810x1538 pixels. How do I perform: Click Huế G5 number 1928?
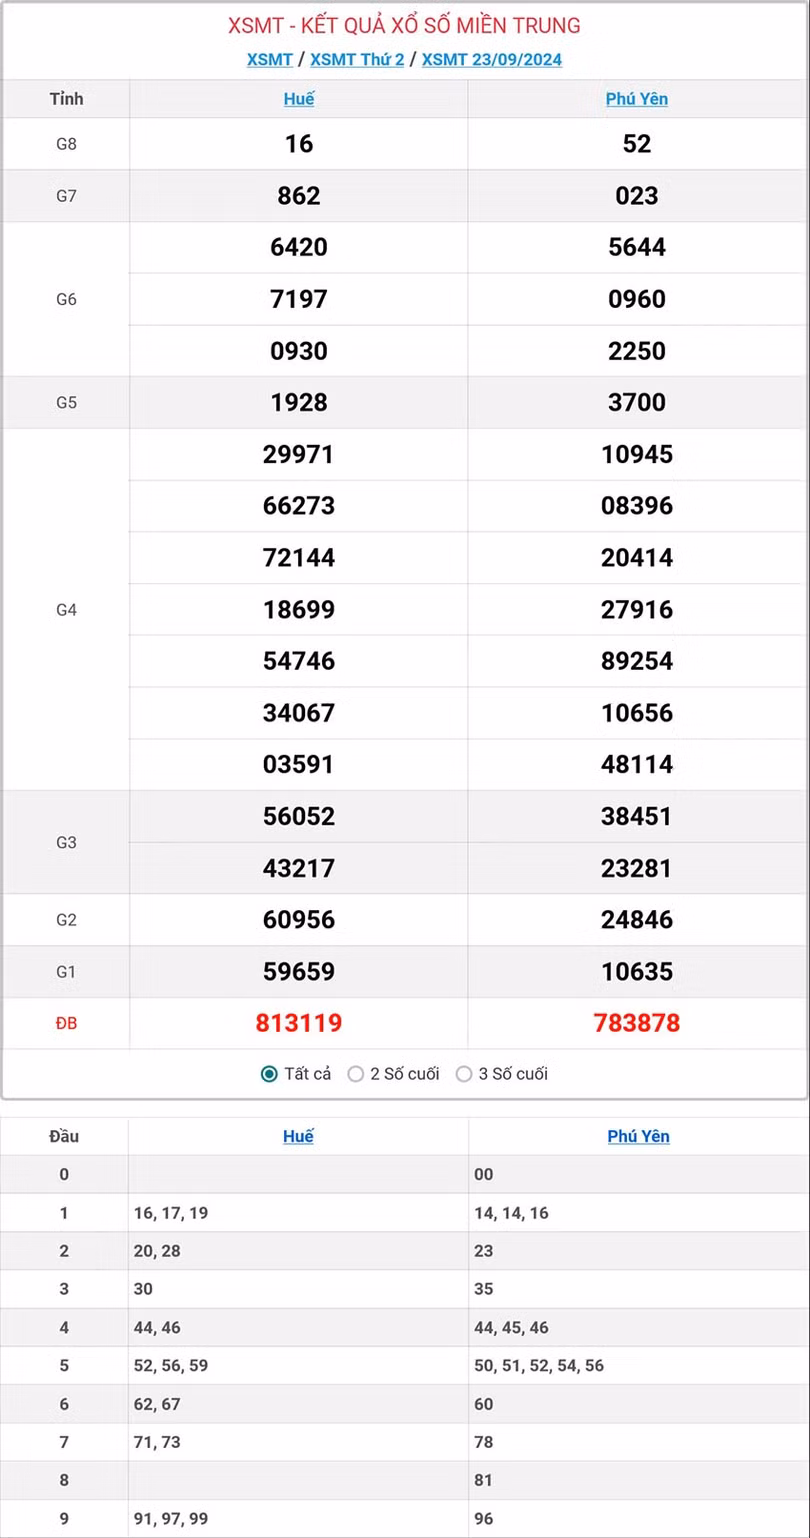pos(298,403)
